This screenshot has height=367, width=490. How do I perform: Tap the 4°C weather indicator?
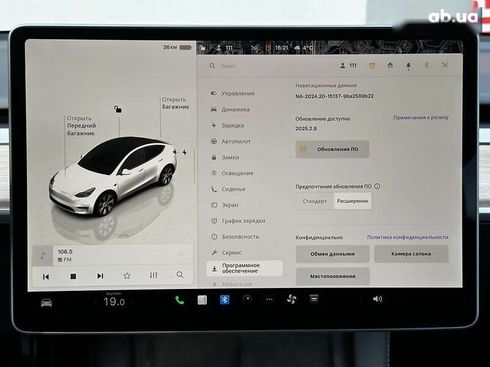click(304, 48)
